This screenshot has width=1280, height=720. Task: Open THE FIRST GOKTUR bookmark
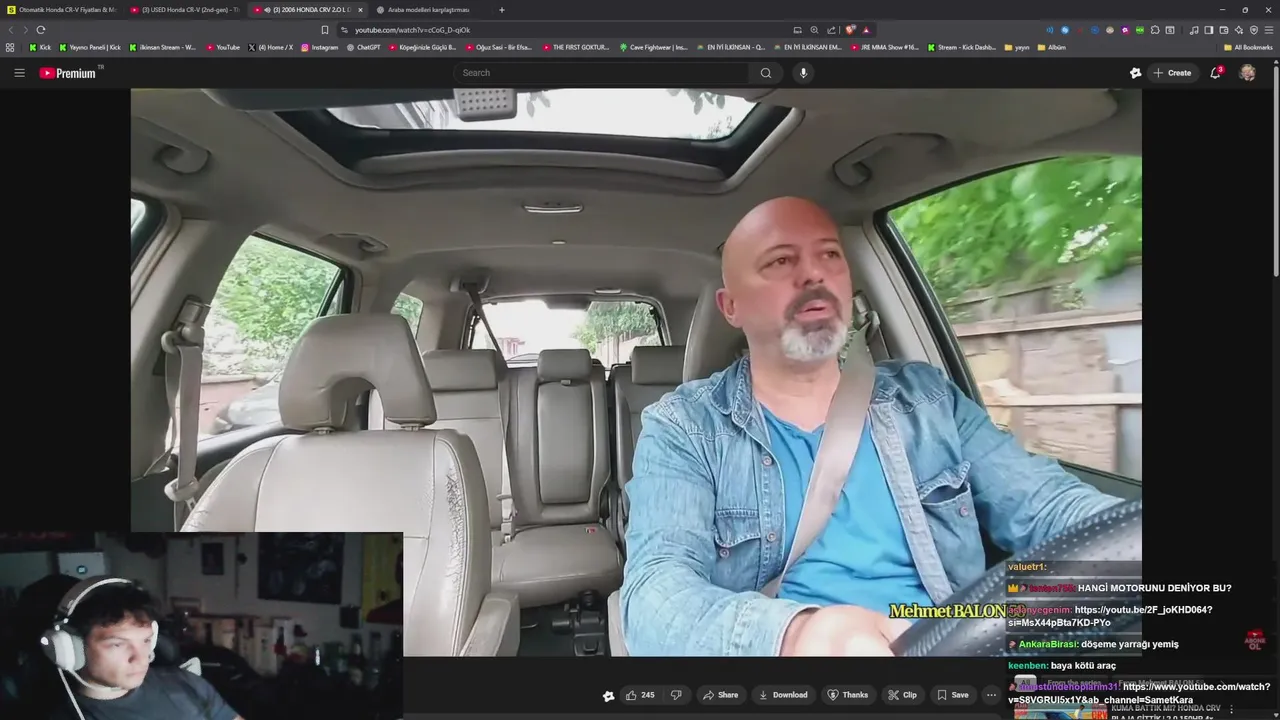pos(576,47)
